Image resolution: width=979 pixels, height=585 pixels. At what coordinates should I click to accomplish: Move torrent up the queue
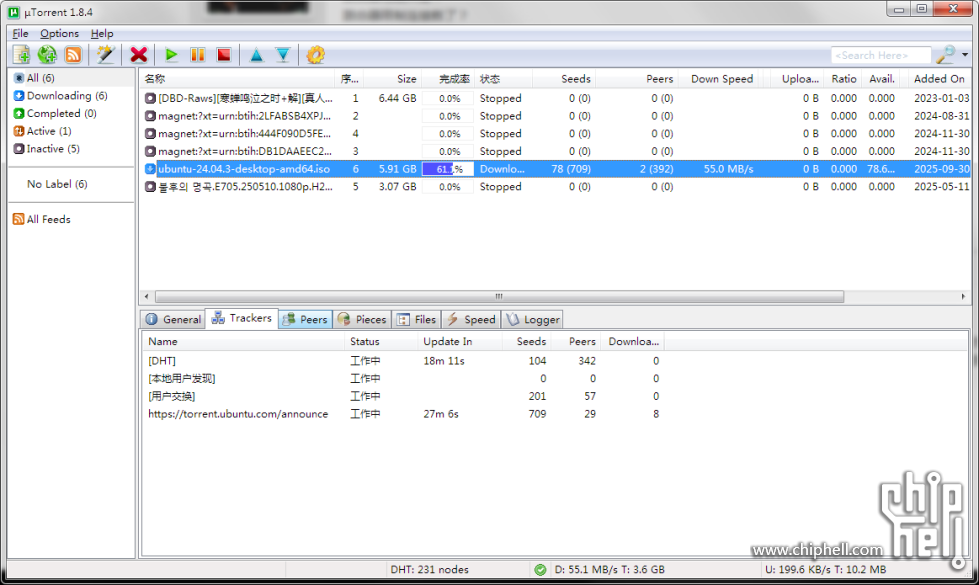point(257,55)
